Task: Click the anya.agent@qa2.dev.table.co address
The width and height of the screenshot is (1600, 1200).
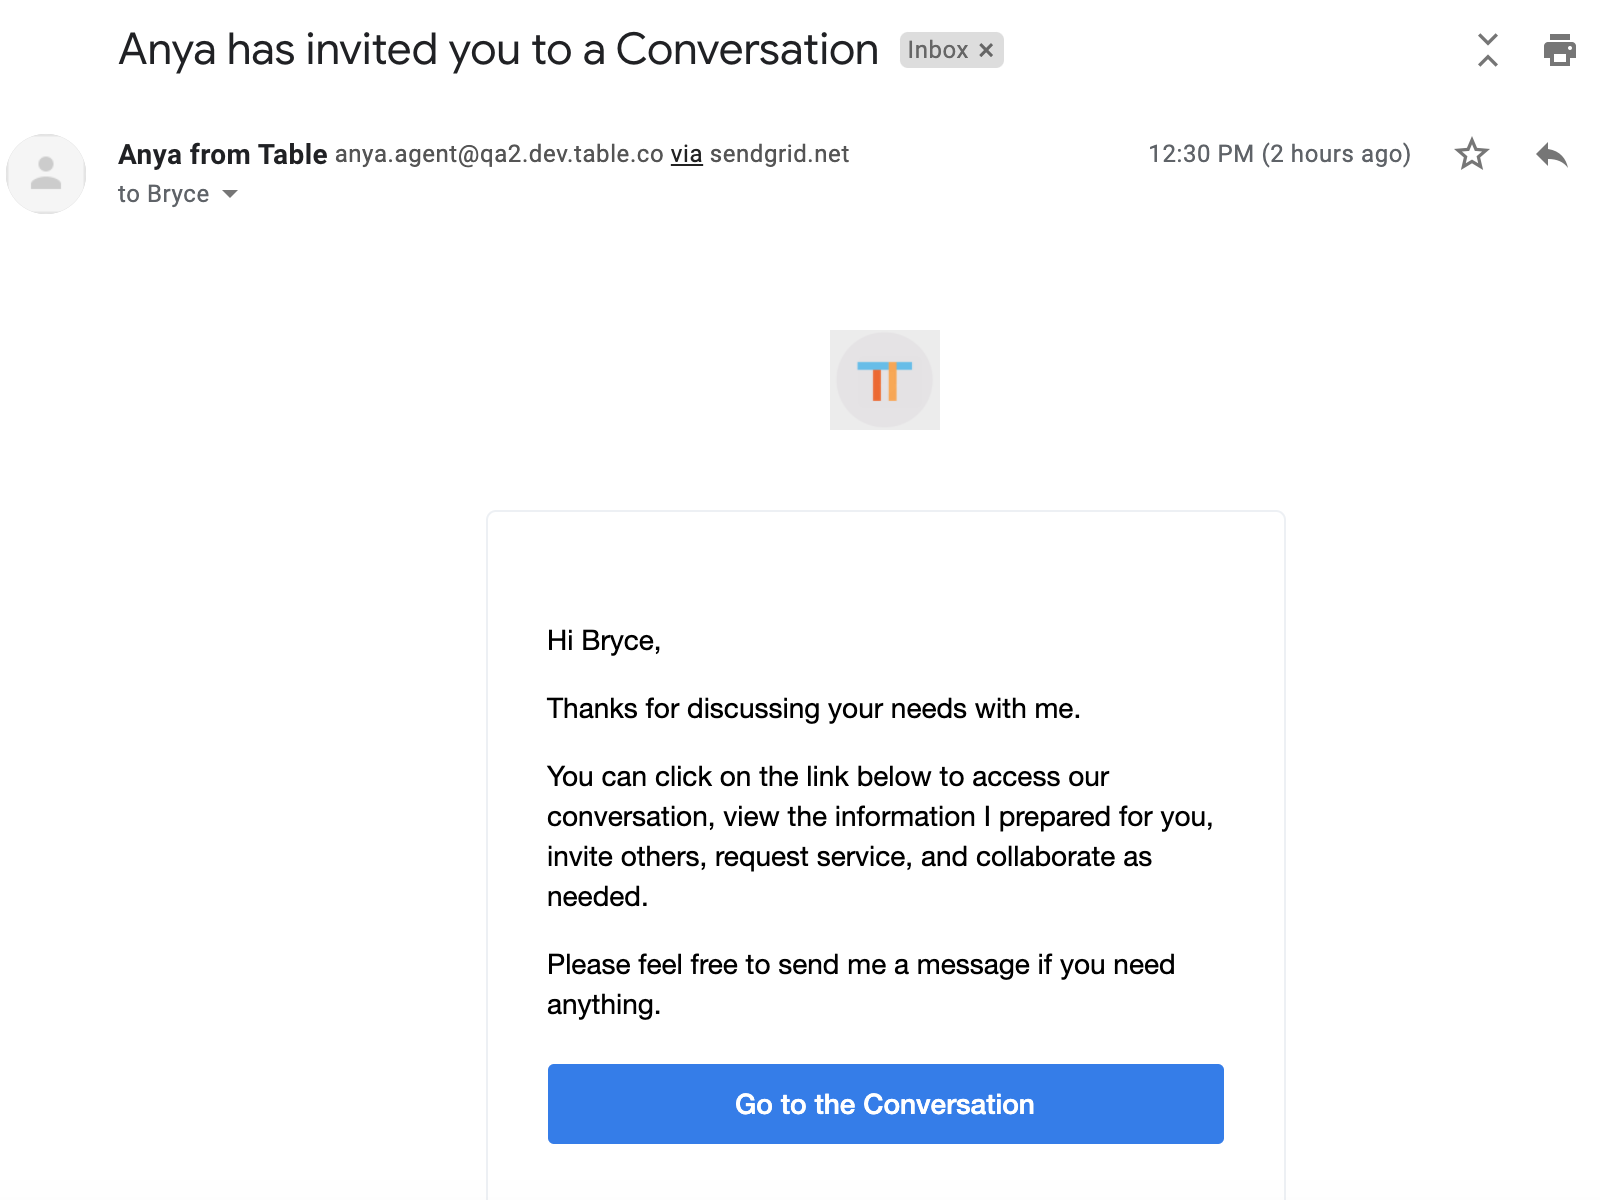Action: (x=499, y=154)
